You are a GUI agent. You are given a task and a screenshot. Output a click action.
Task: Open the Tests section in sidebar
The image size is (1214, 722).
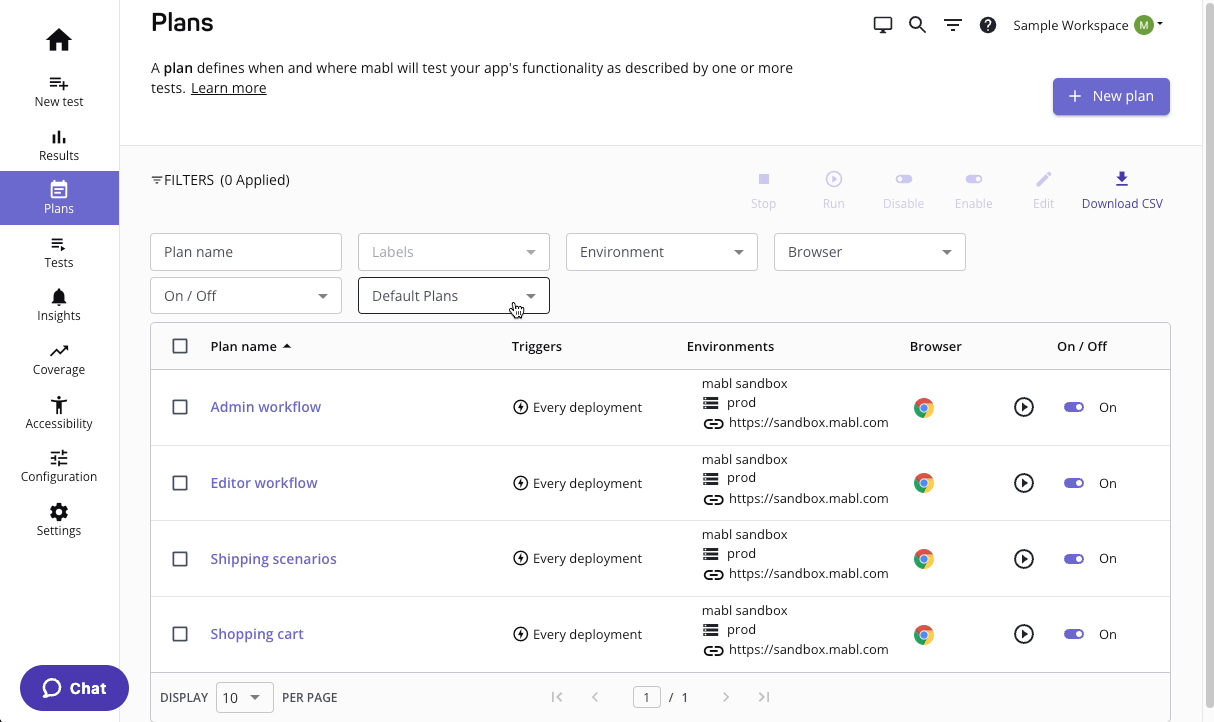coord(59,252)
